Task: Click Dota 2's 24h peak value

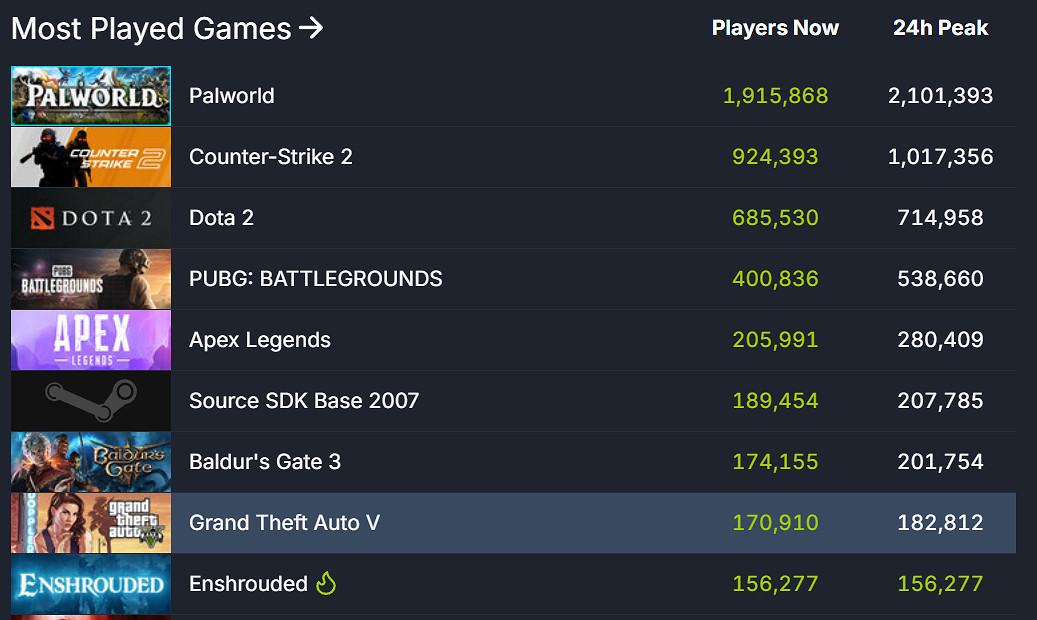Action: [x=940, y=218]
